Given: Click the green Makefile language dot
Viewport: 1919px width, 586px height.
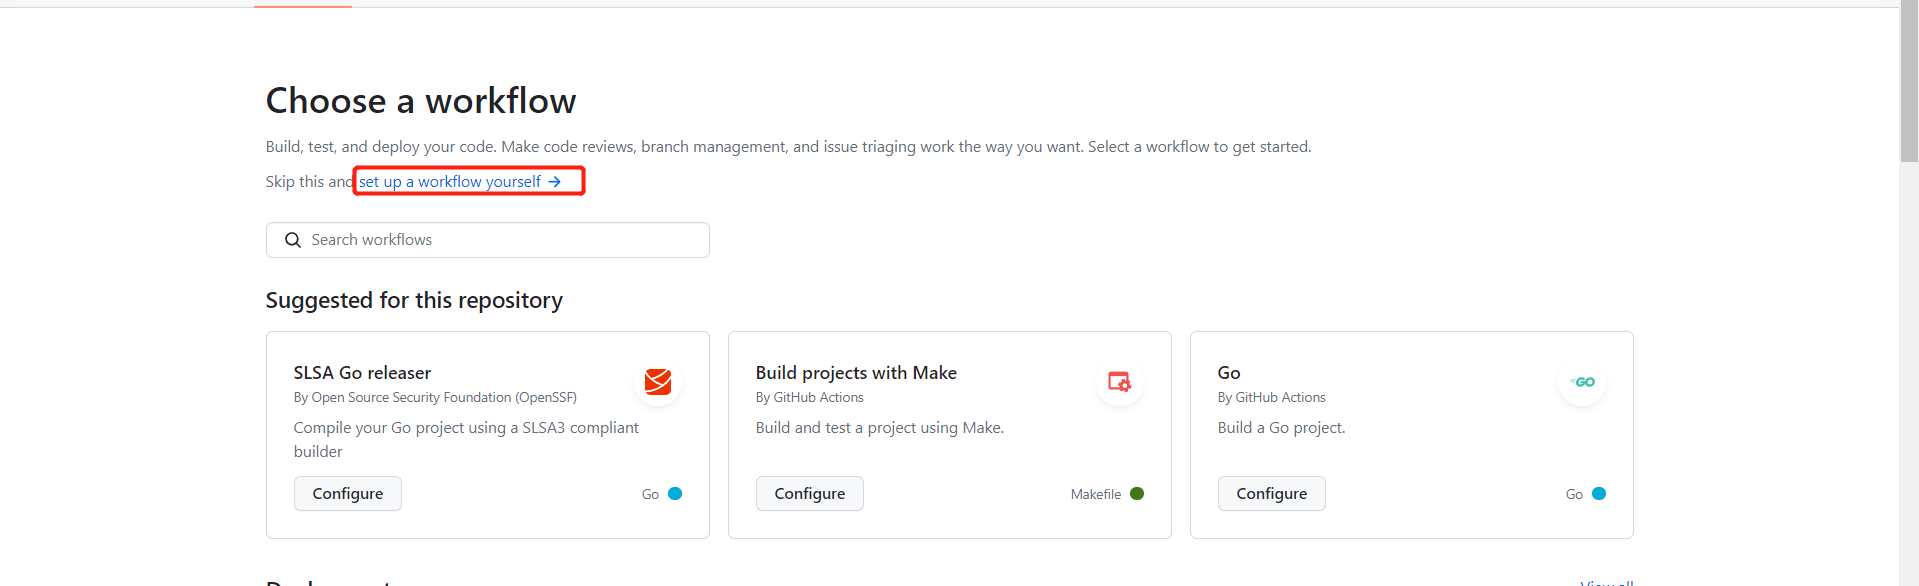Looking at the screenshot, I should pos(1137,494).
